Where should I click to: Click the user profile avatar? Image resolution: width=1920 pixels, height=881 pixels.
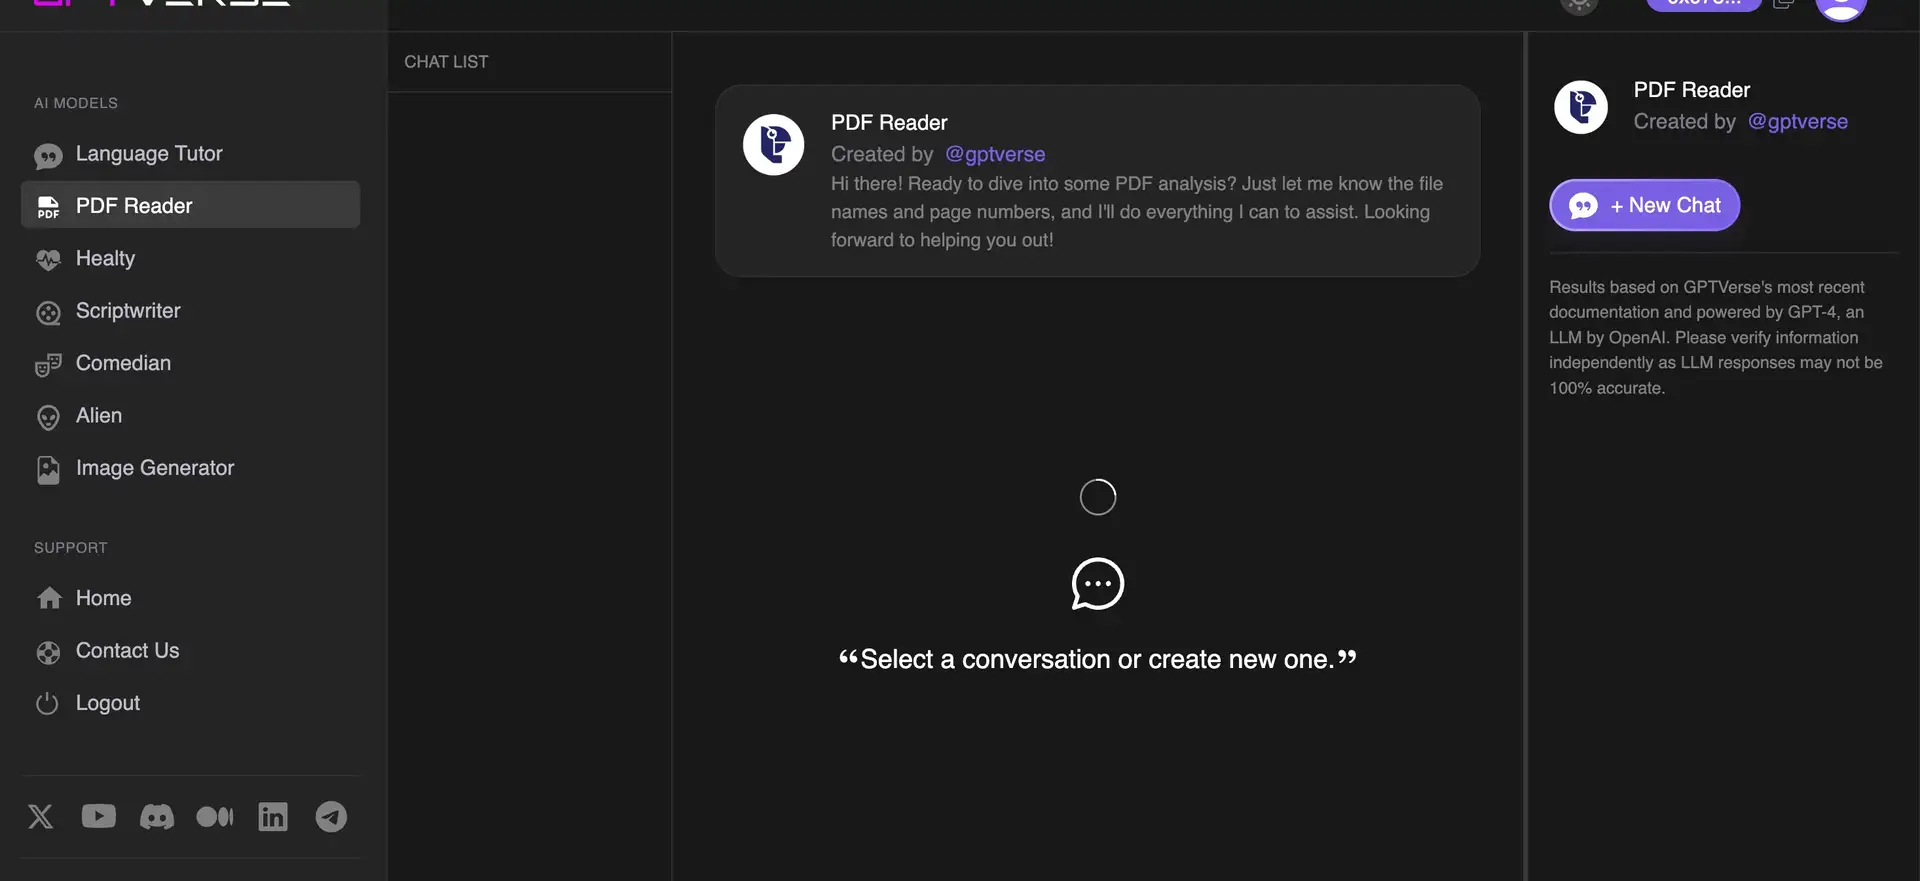1840,6
